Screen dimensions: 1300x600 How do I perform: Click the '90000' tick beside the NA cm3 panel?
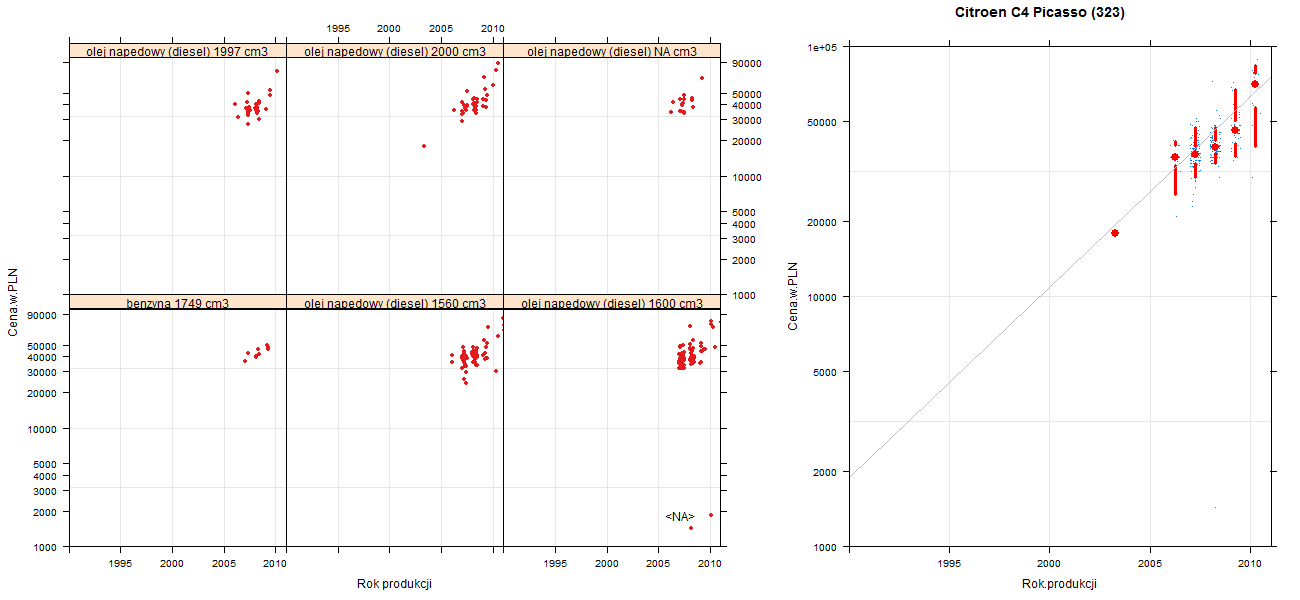pyautogui.click(x=748, y=64)
